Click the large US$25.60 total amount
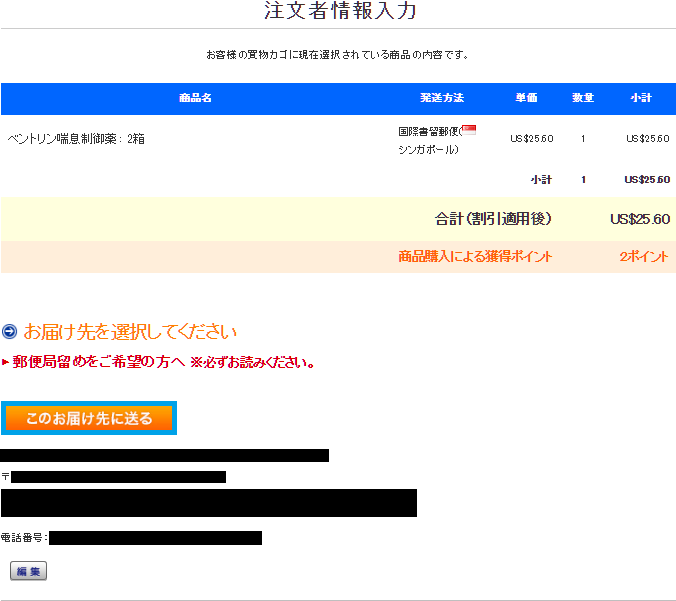This screenshot has width=676, height=601. click(x=640, y=219)
